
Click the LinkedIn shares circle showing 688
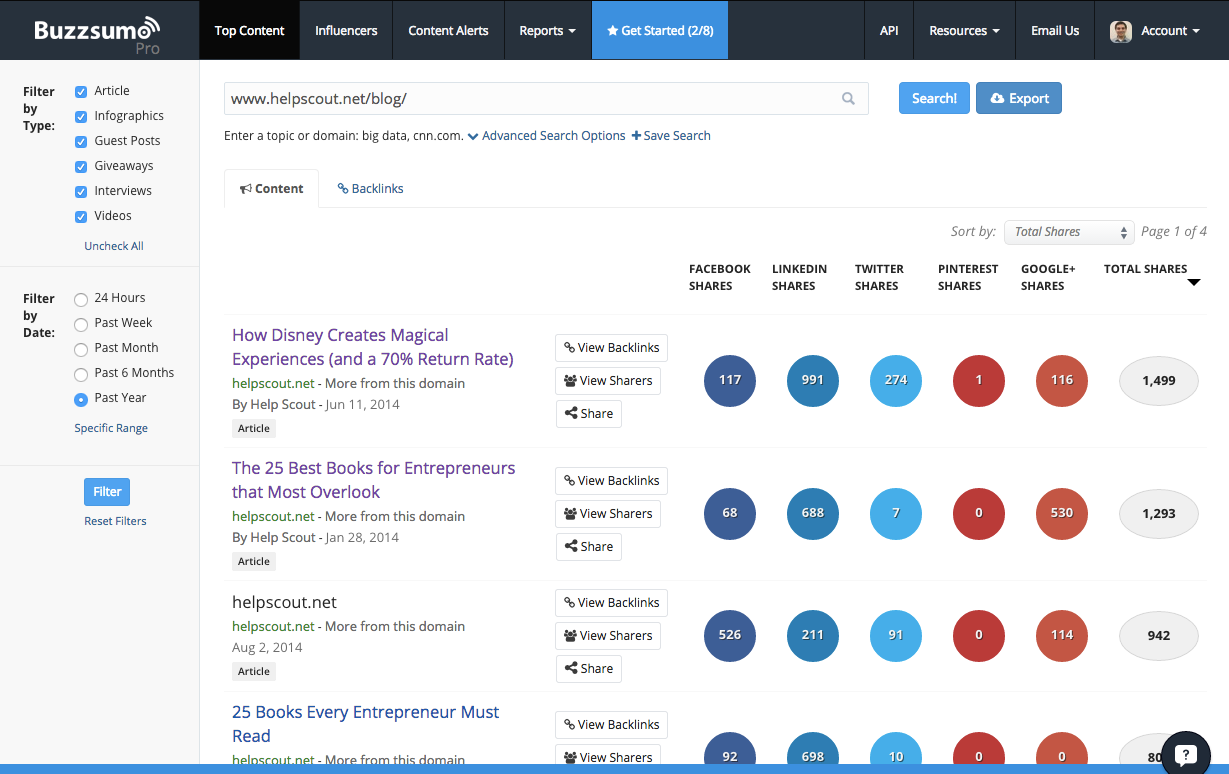(813, 513)
